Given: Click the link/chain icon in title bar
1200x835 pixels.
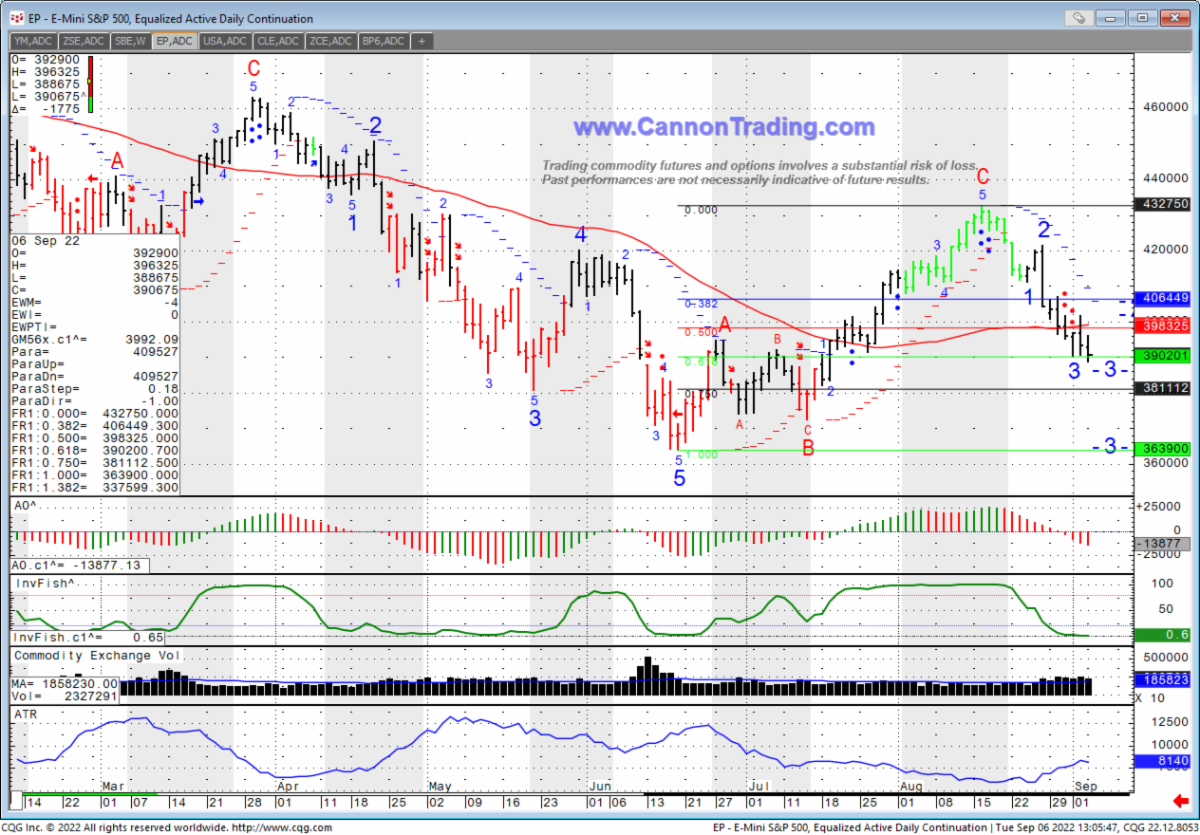Looking at the screenshot, I should point(1078,17).
